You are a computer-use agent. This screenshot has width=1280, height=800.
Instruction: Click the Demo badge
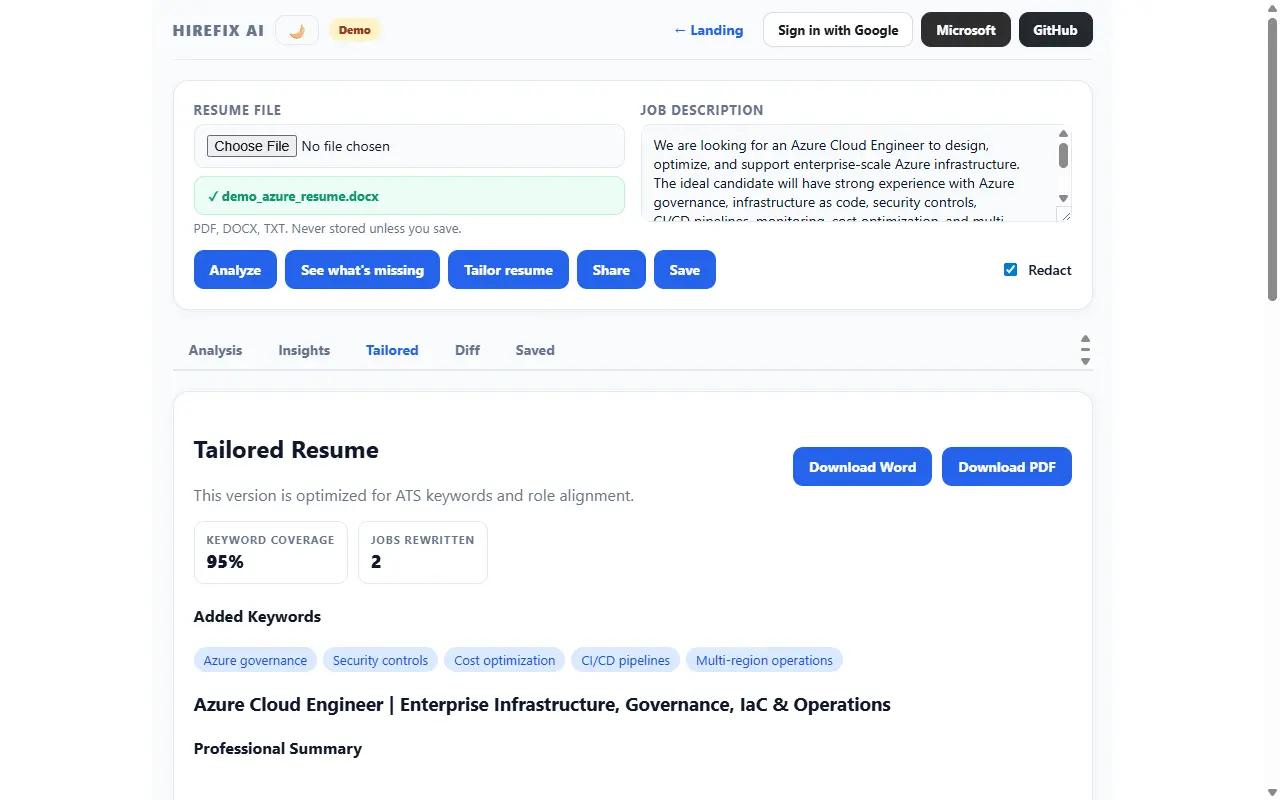tap(355, 30)
